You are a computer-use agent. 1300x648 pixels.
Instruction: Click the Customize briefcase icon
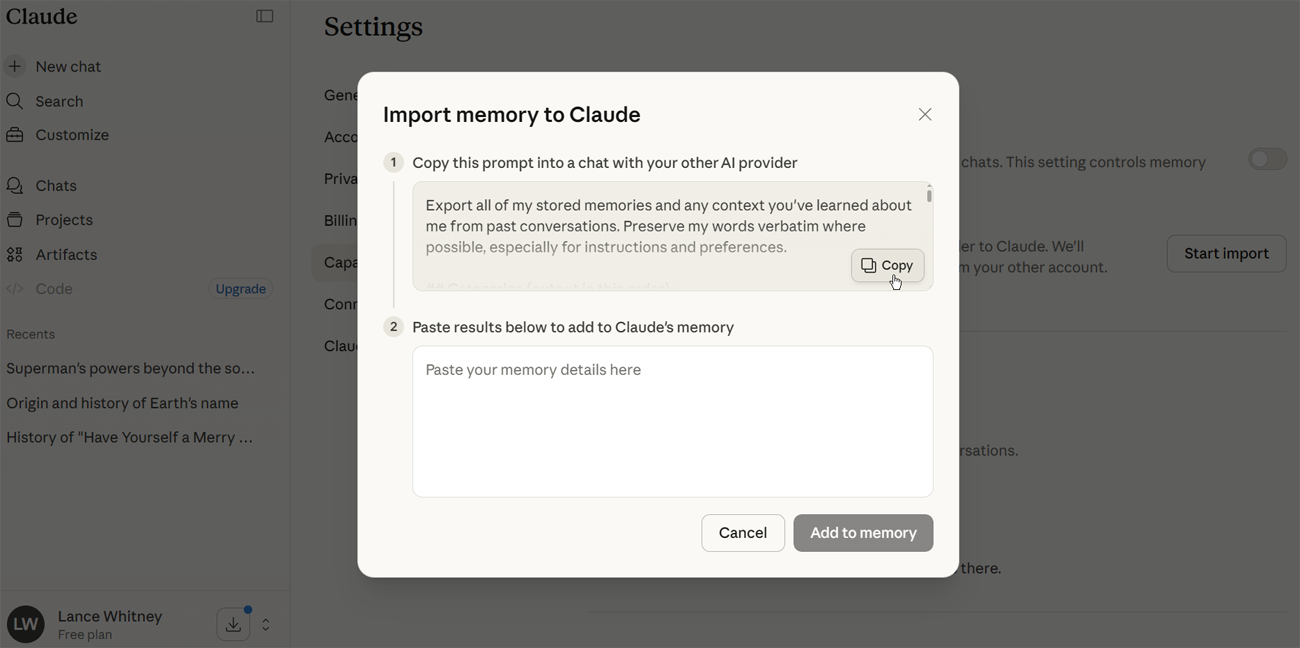pyautogui.click(x=15, y=135)
